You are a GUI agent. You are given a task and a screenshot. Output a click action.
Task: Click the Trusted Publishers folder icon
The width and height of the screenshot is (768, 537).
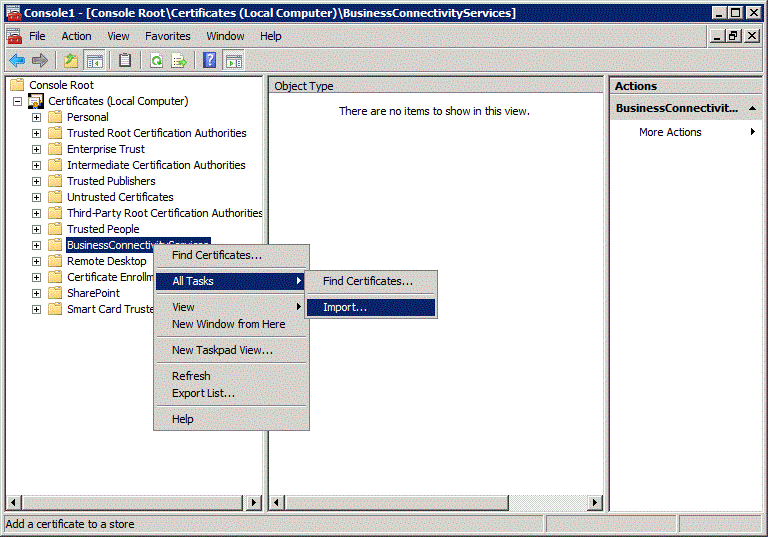coord(55,181)
